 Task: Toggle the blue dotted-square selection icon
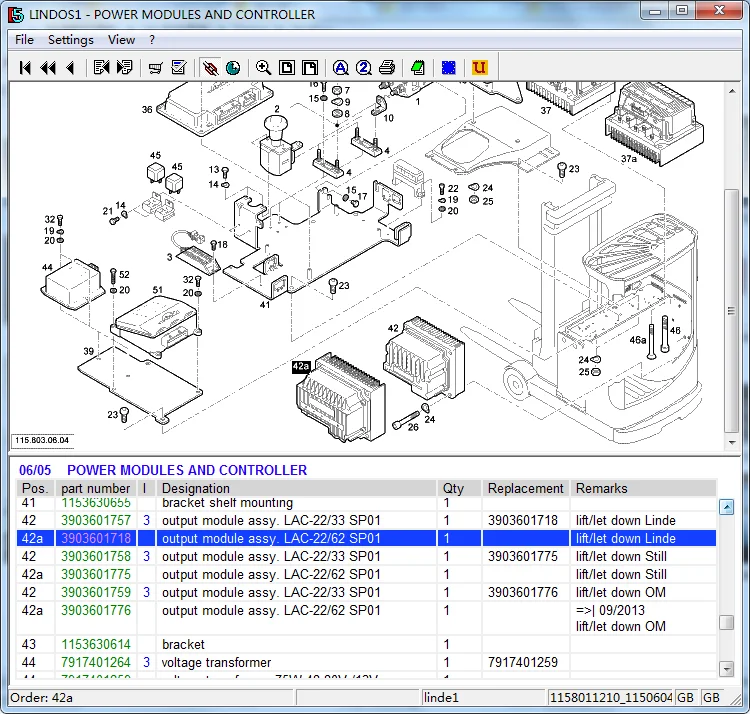click(x=449, y=68)
